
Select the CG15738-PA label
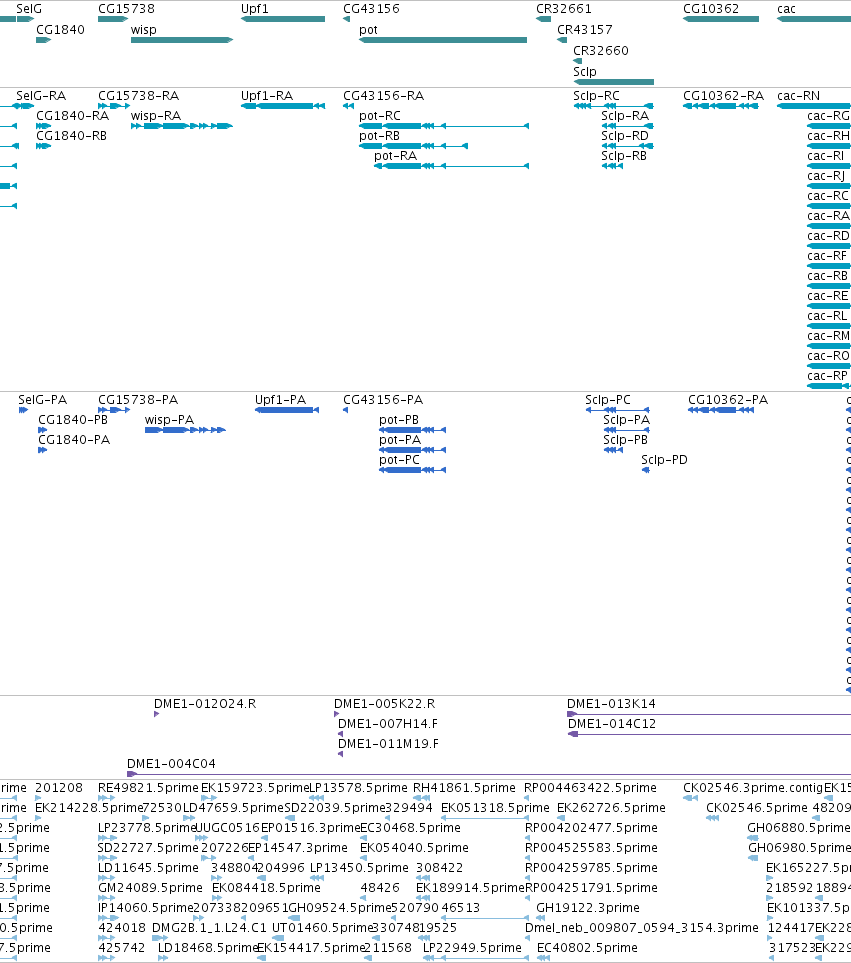(138, 400)
